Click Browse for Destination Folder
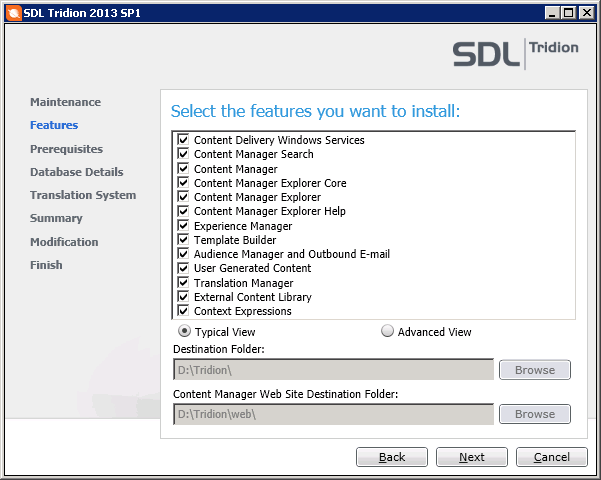The height and width of the screenshot is (480, 601). pyautogui.click(x=534, y=370)
